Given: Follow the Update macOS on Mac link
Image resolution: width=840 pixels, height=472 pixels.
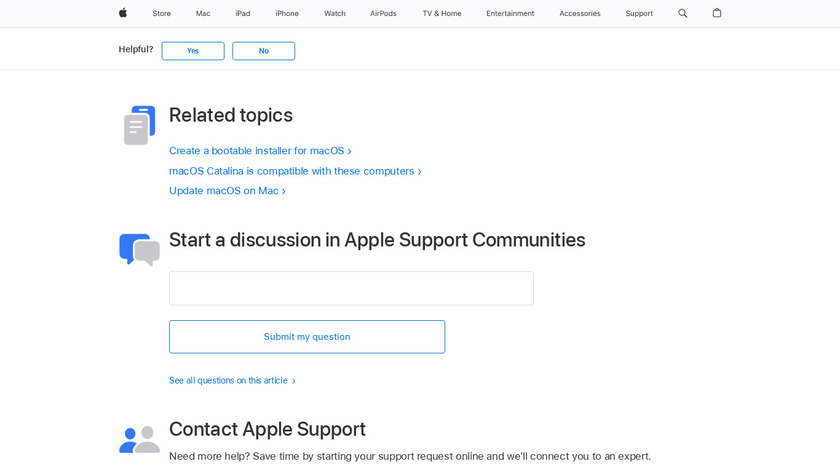Looking at the screenshot, I should tap(224, 191).
